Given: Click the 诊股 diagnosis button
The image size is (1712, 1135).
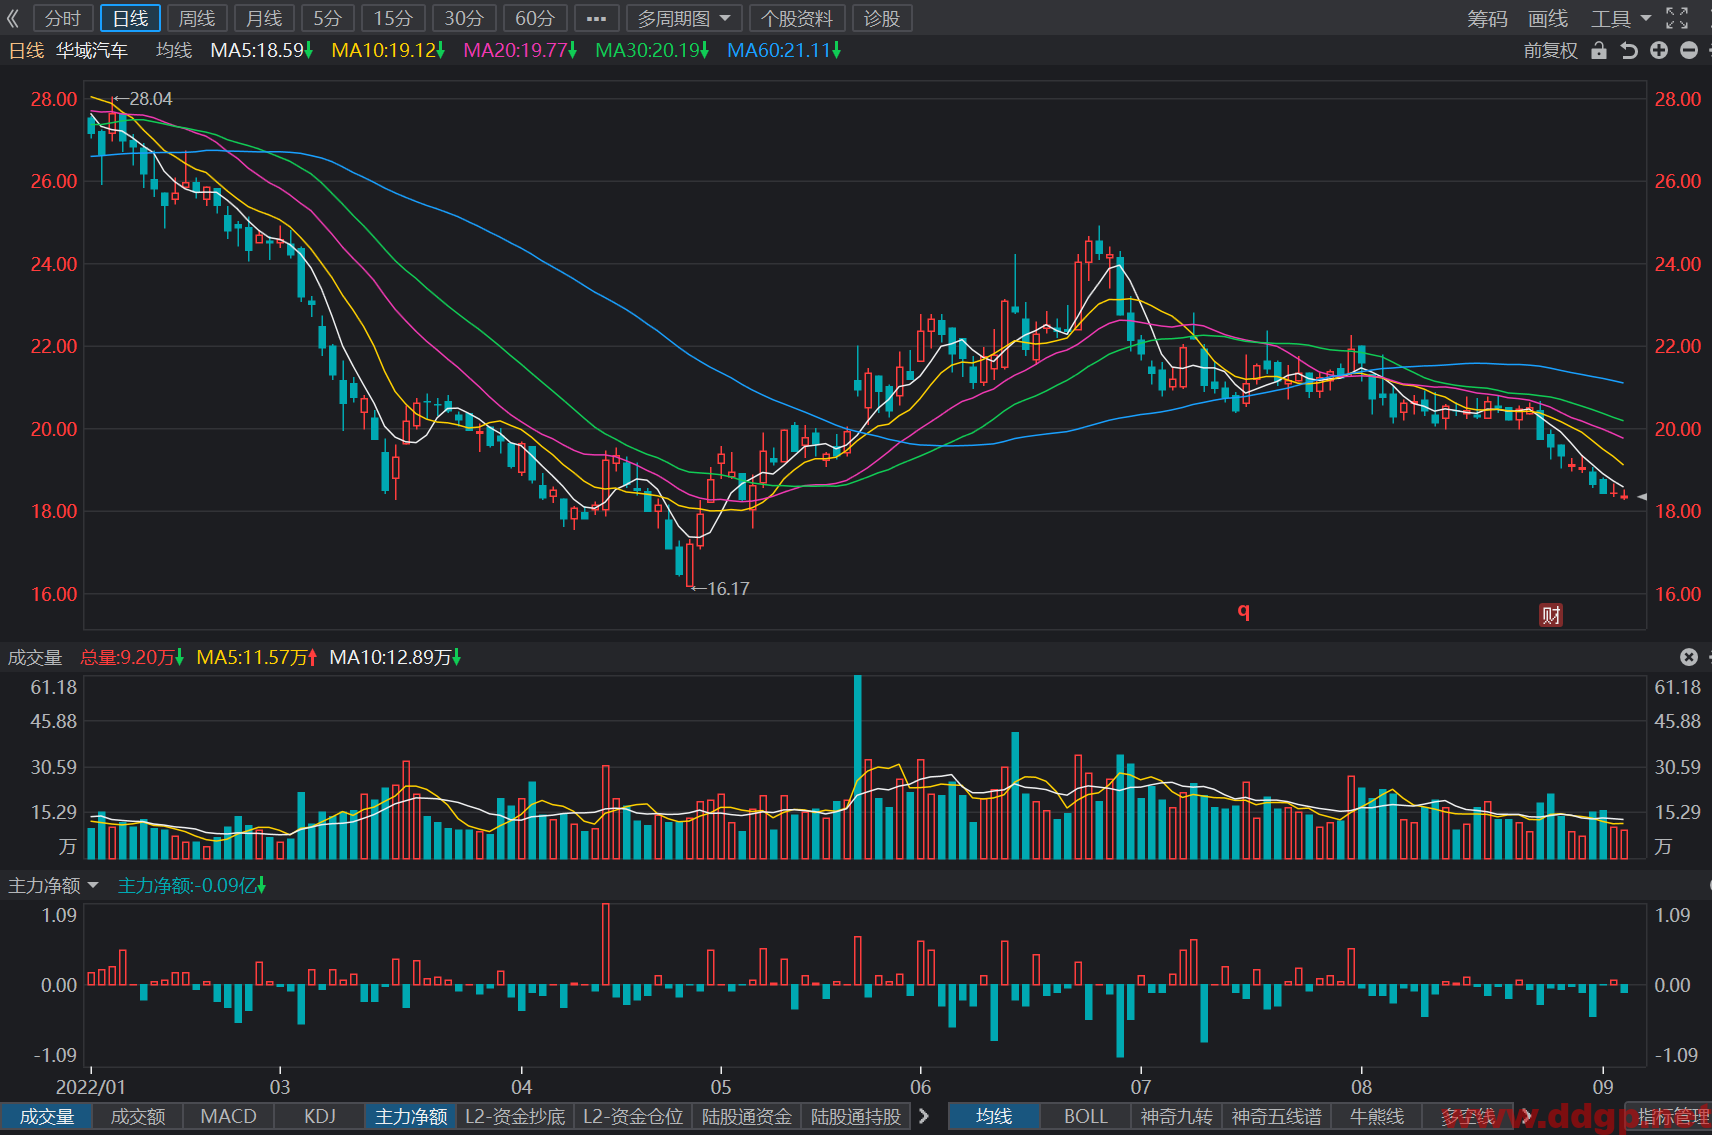Looking at the screenshot, I should [x=882, y=18].
